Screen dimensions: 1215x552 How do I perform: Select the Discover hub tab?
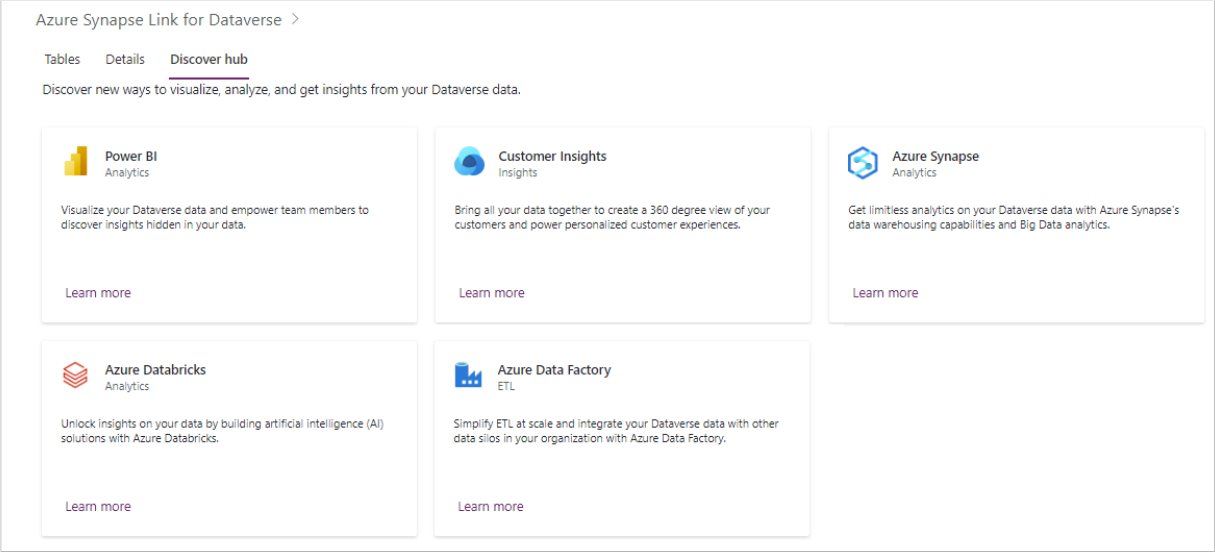click(209, 60)
